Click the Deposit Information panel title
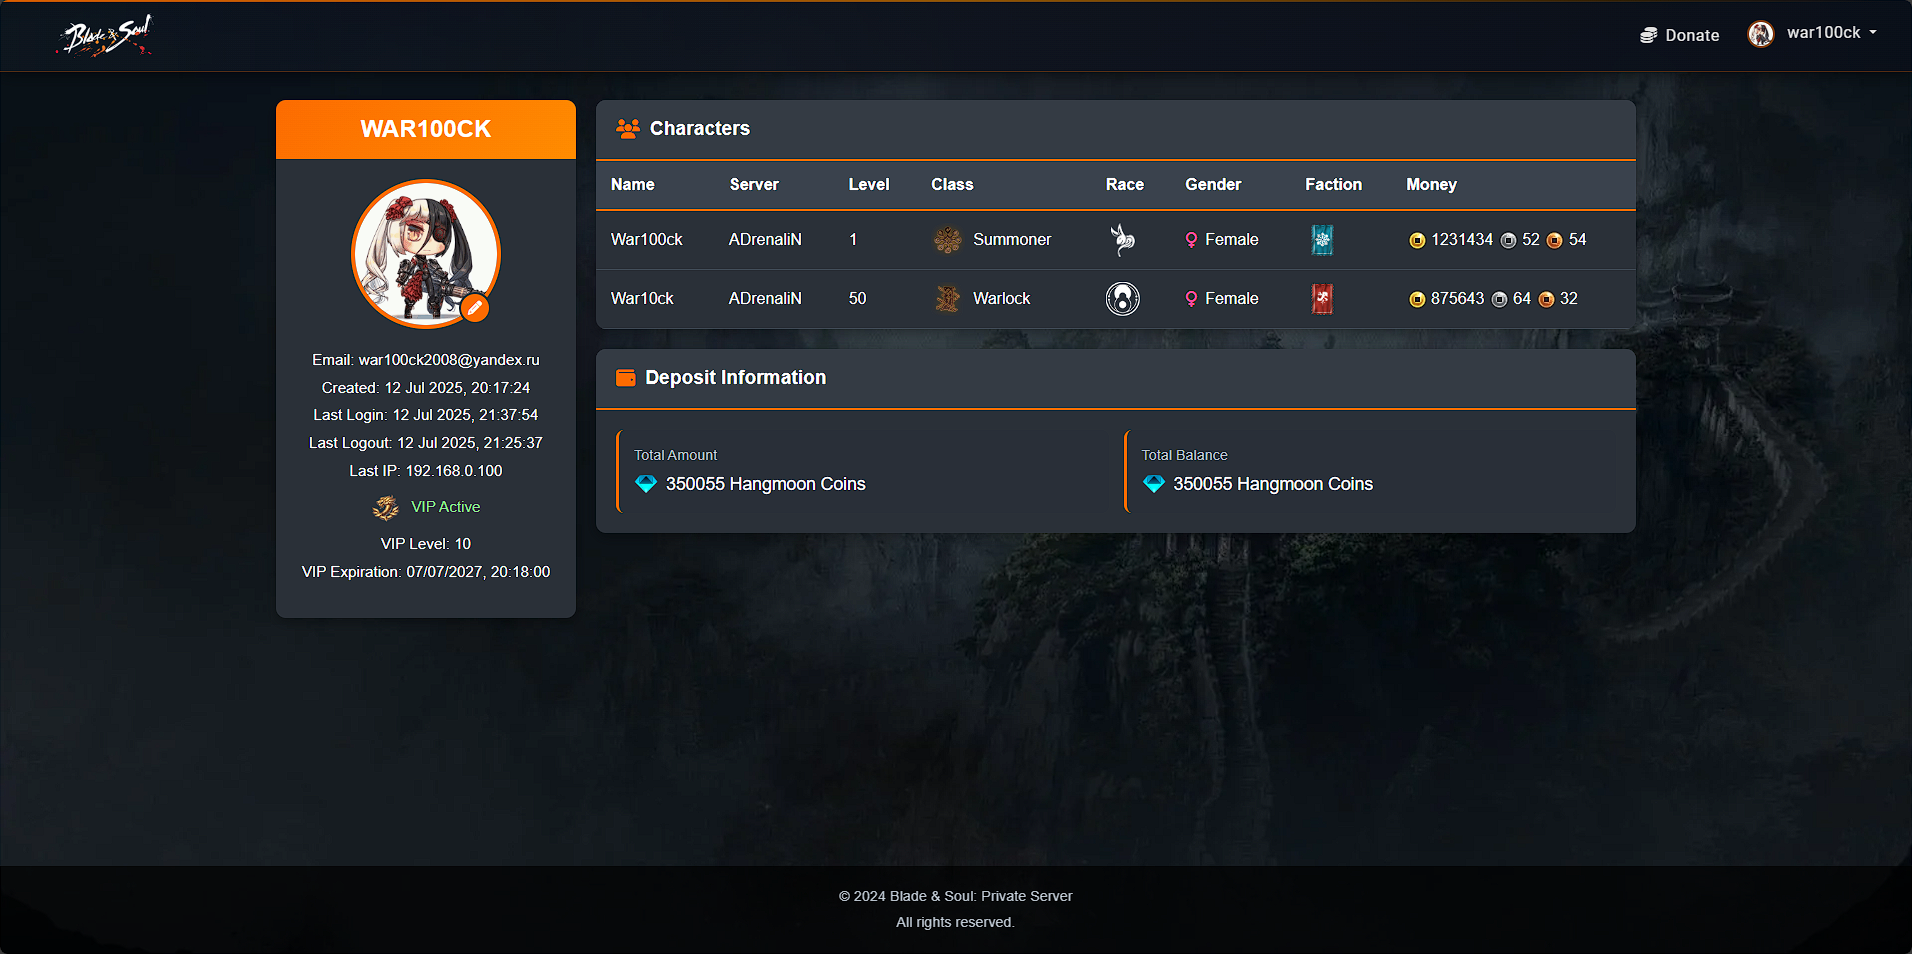1912x954 pixels. click(736, 378)
